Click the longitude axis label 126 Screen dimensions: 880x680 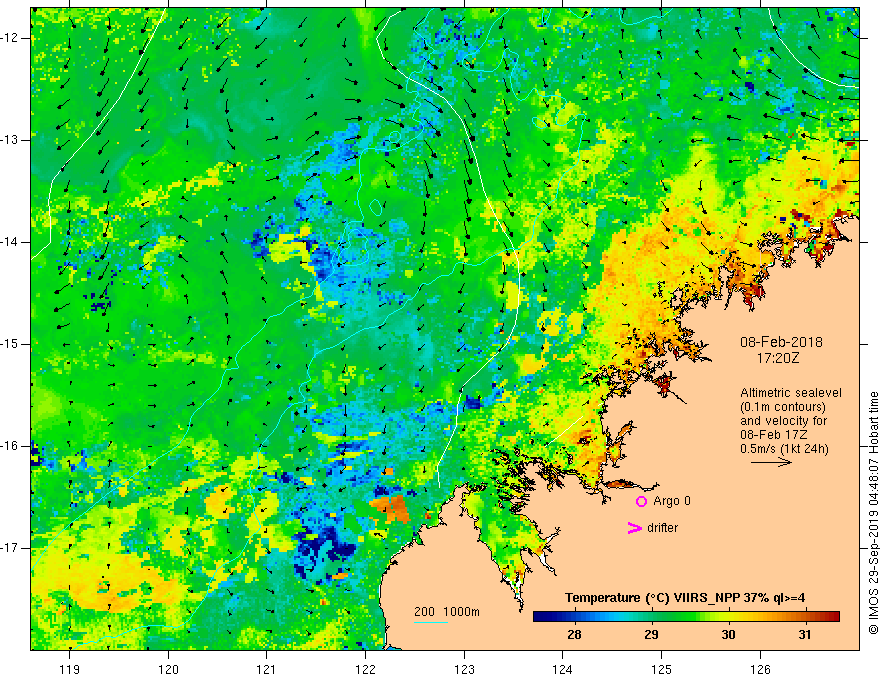click(x=760, y=669)
